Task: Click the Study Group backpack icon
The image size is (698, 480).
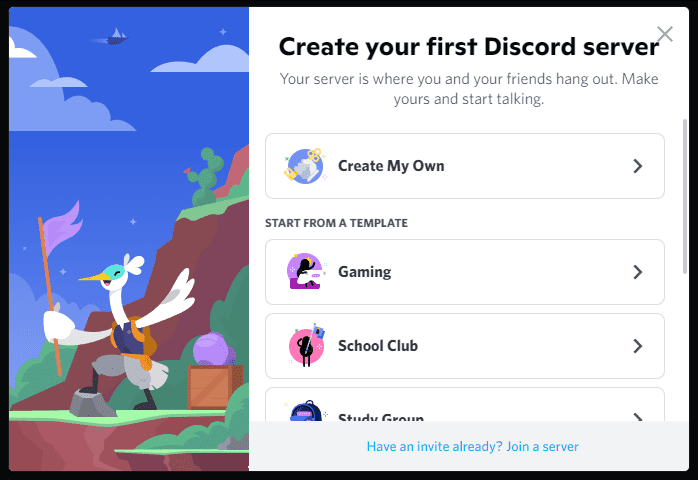Action: 305,411
